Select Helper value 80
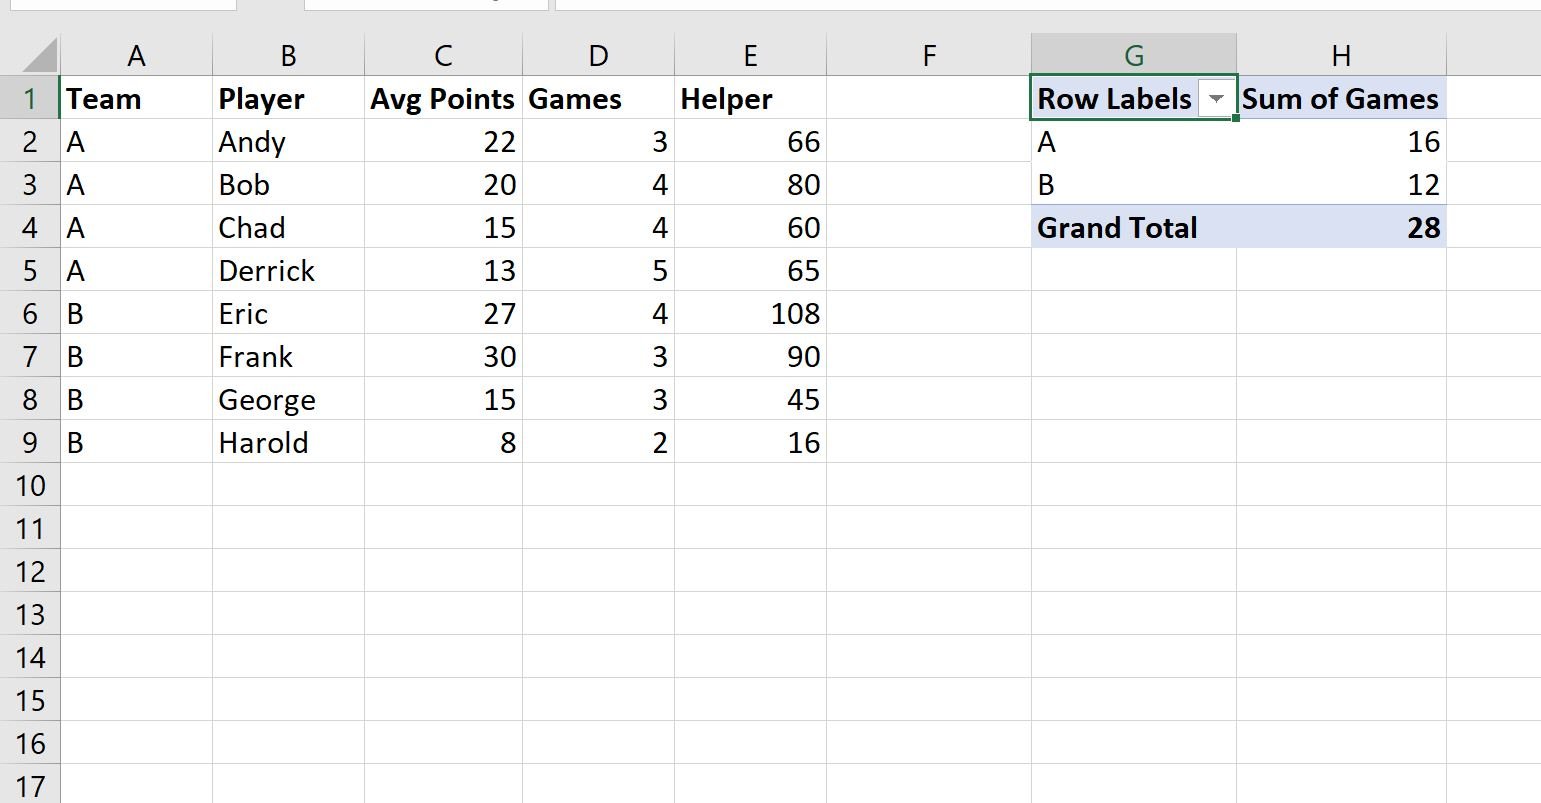The width and height of the screenshot is (1541, 803). tap(750, 185)
